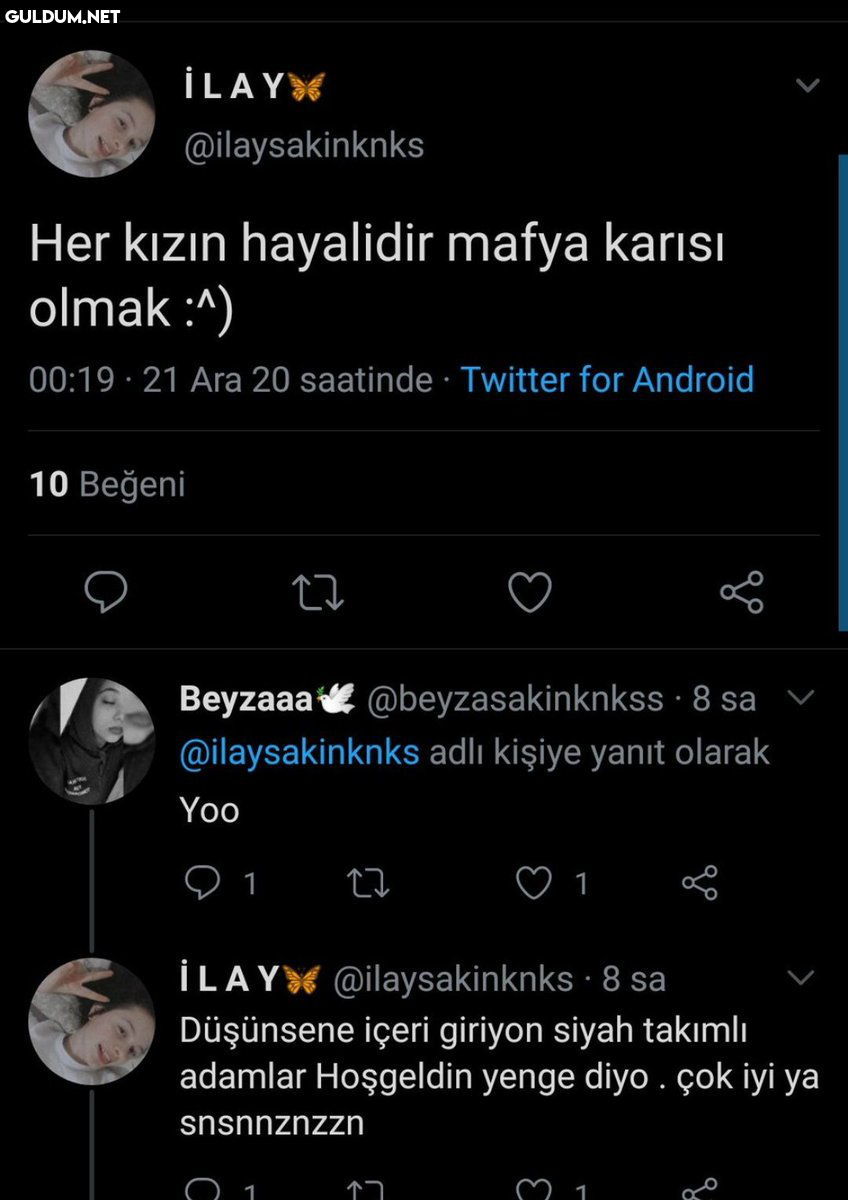Open @beyzasakinknkss profile handle
Viewport: 848px width, 1200px height.
click(x=516, y=699)
